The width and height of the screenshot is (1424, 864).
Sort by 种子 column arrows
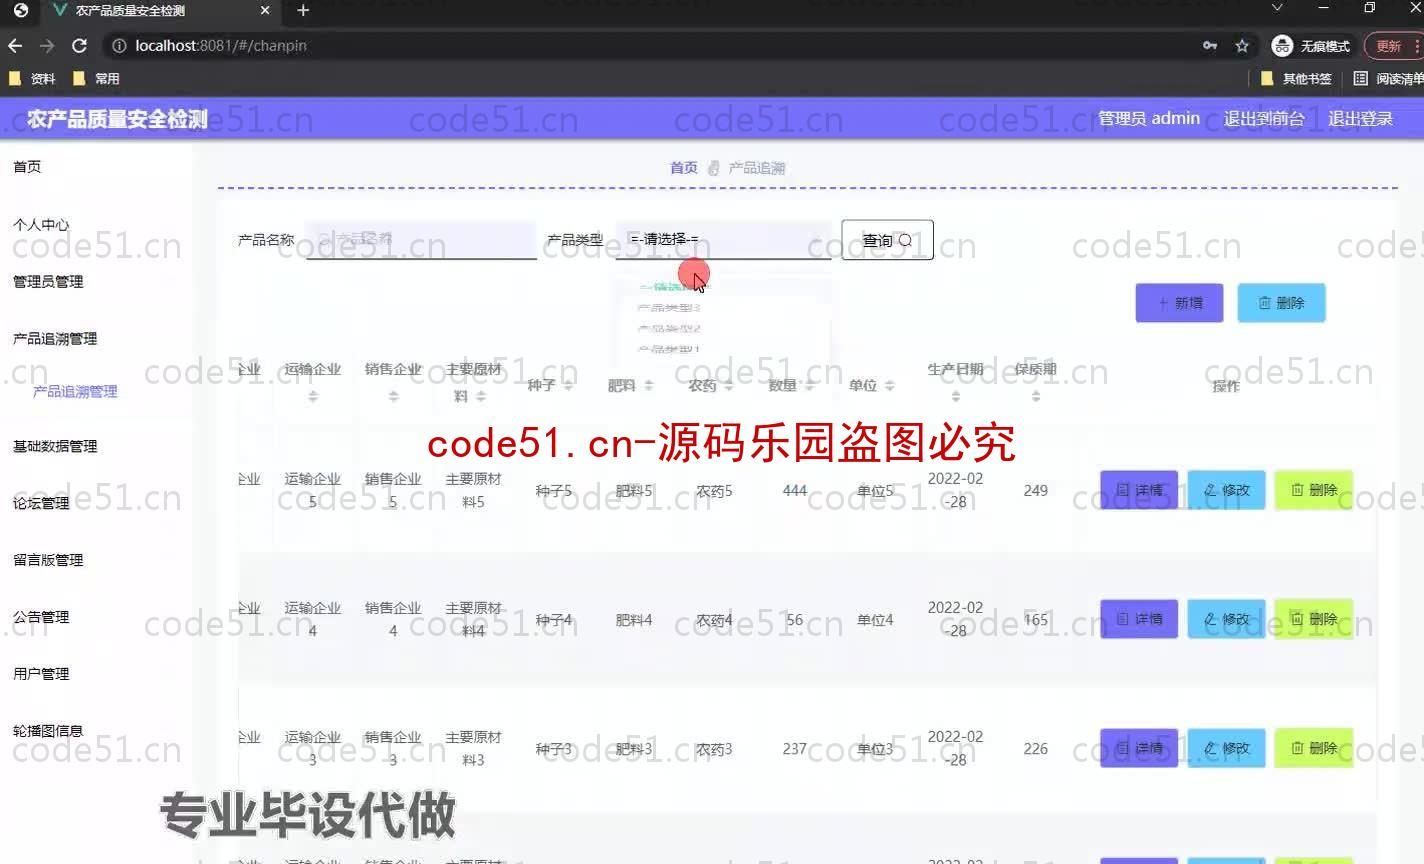(568, 386)
